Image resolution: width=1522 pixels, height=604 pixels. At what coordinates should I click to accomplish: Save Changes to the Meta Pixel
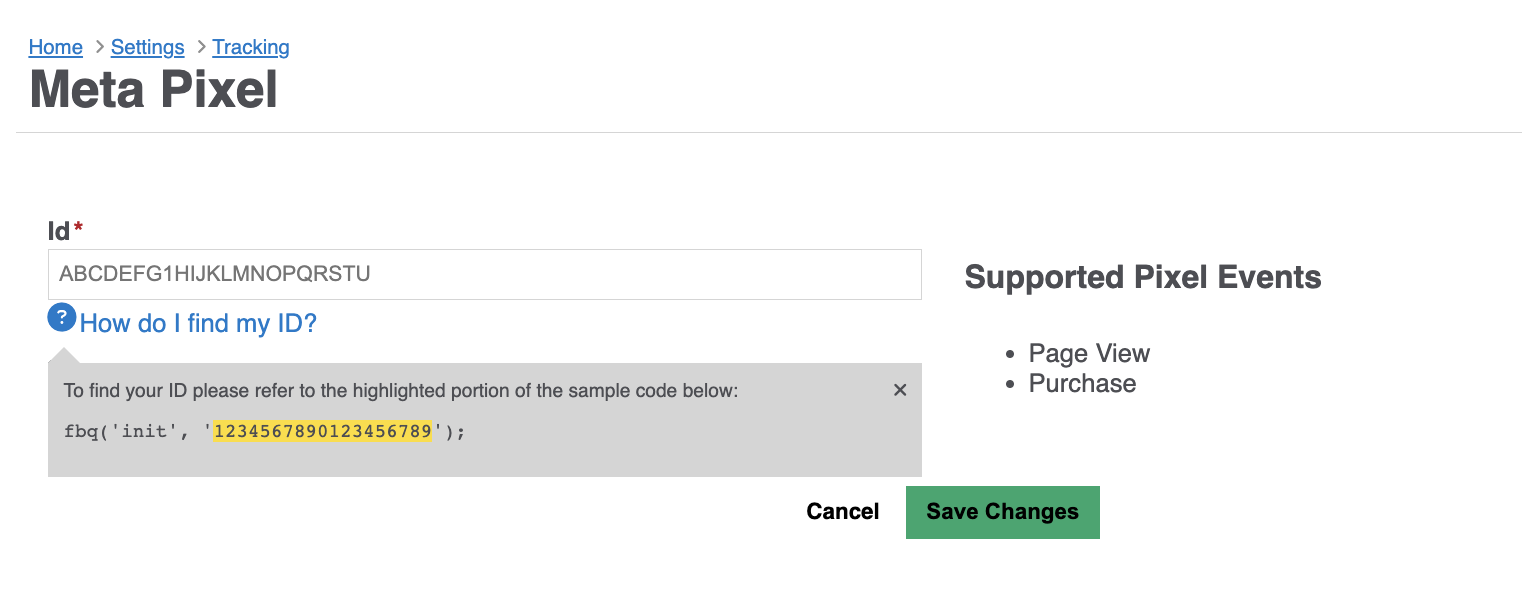1003,512
